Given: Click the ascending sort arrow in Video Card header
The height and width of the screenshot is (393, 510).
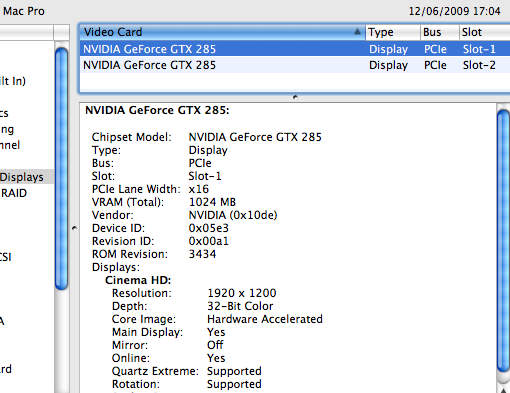Looking at the screenshot, I should click(x=357, y=32).
